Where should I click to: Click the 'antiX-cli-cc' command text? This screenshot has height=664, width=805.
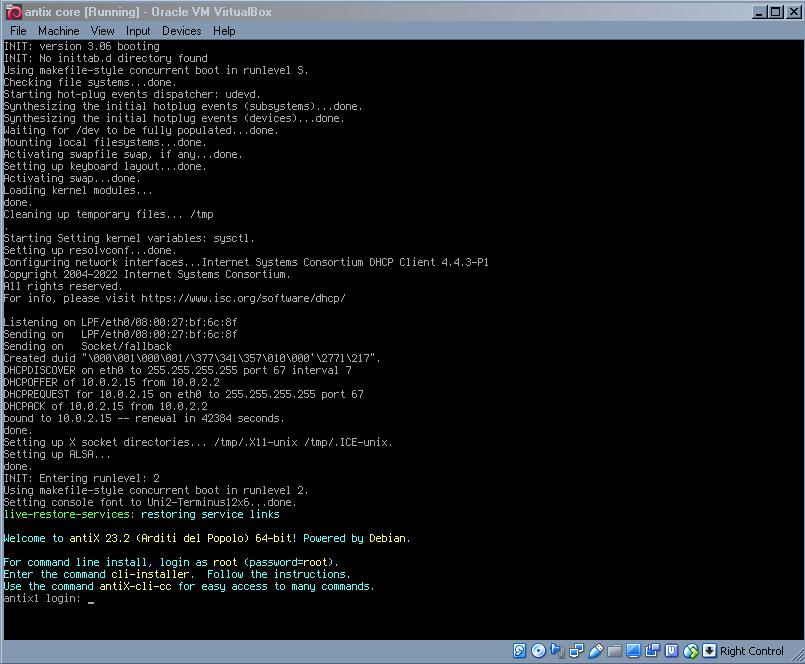click(135, 586)
